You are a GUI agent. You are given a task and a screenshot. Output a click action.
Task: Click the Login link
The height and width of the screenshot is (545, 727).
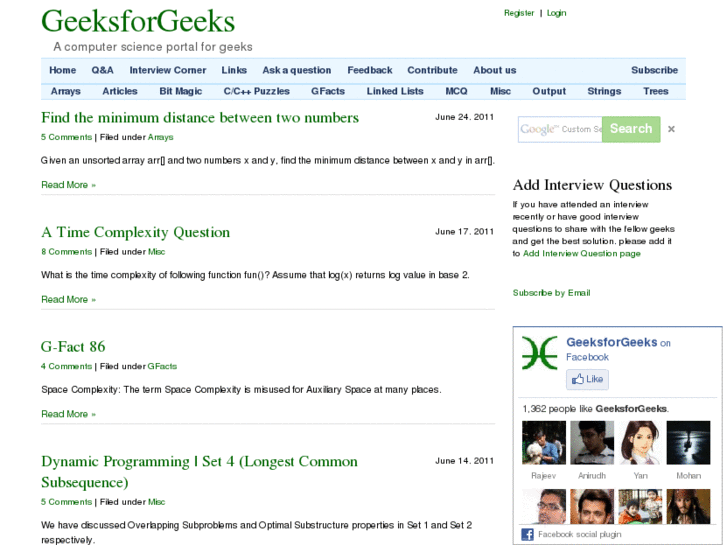tap(556, 13)
